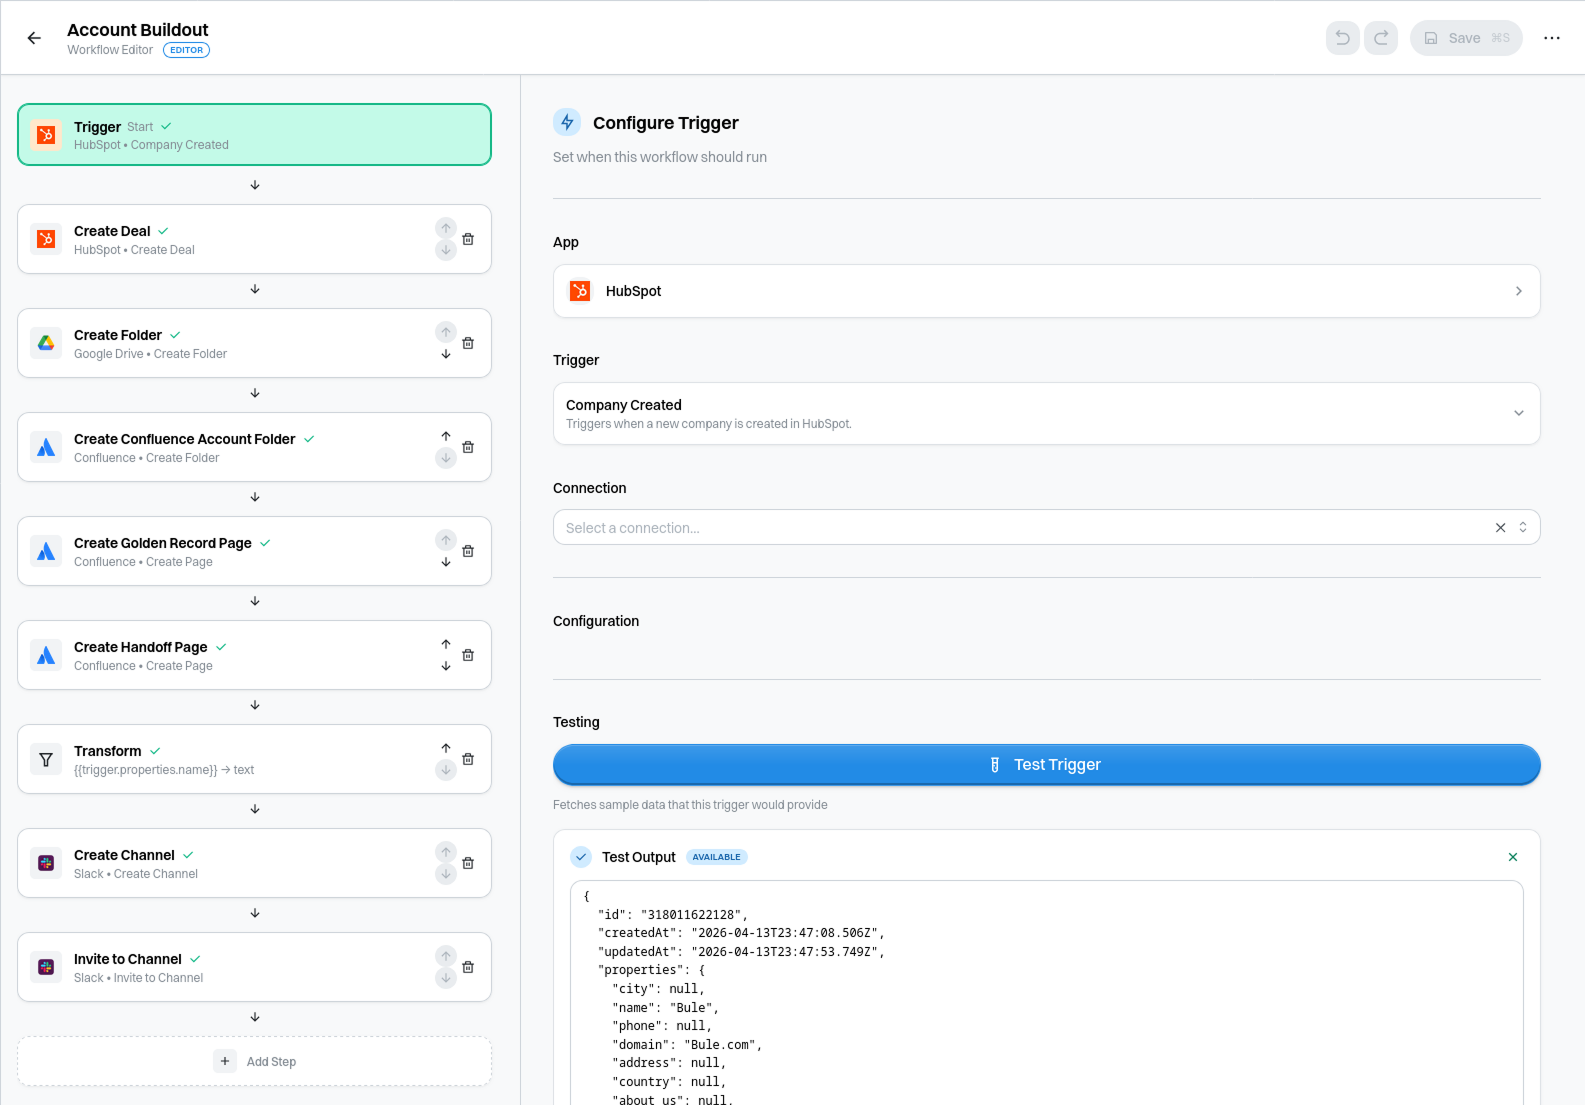1585x1105 pixels.
Task: Move Create Confluence Account Folder up
Action: 446,436
